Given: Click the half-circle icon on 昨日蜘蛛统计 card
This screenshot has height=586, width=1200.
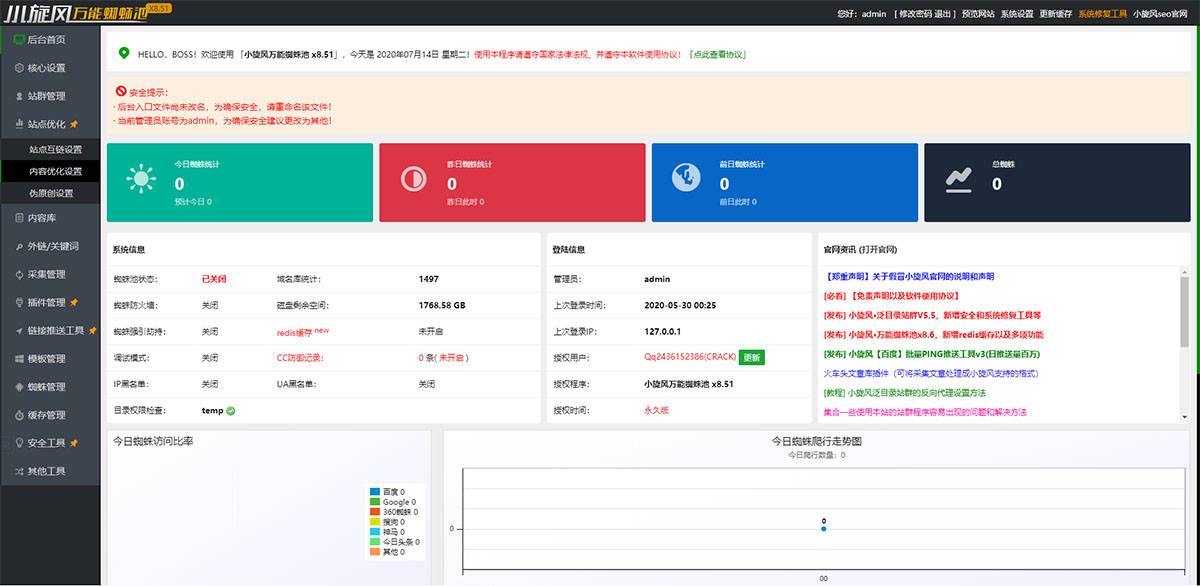Looking at the screenshot, I should point(413,179).
